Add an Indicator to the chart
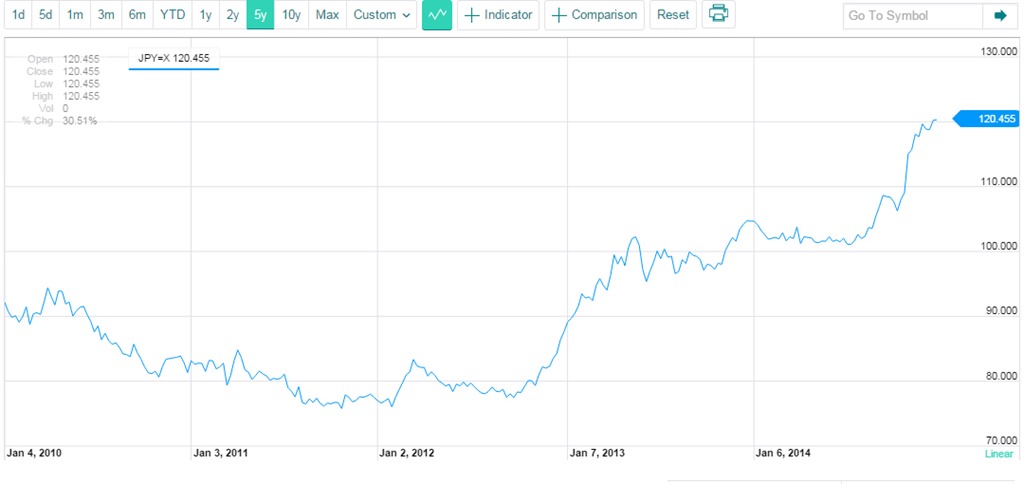 pos(498,15)
